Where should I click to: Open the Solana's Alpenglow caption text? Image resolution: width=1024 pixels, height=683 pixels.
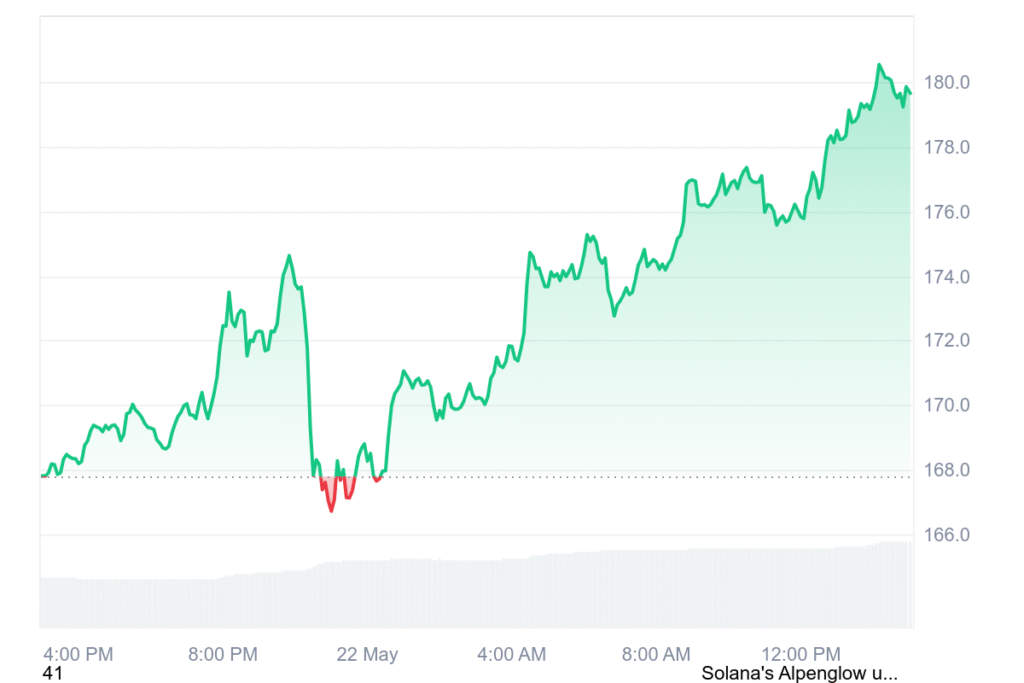(x=799, y=674)
